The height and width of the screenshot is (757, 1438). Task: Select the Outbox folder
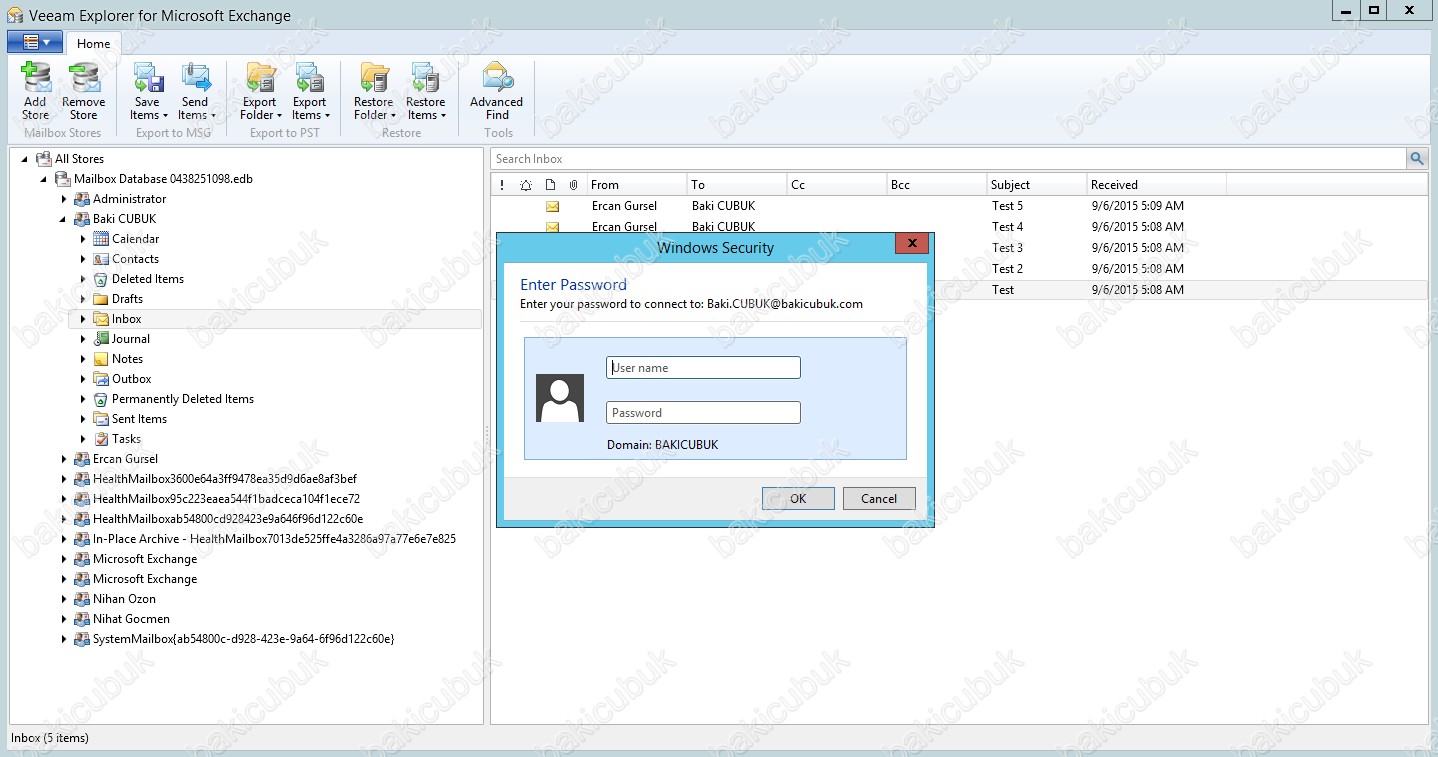[x=131, y=379]
